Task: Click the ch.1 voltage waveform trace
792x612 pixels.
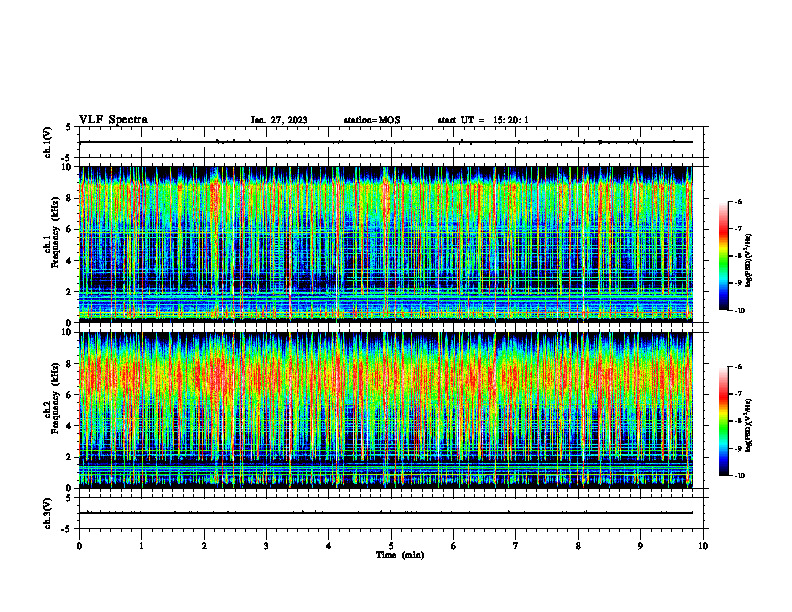Action: pos(385,142)
